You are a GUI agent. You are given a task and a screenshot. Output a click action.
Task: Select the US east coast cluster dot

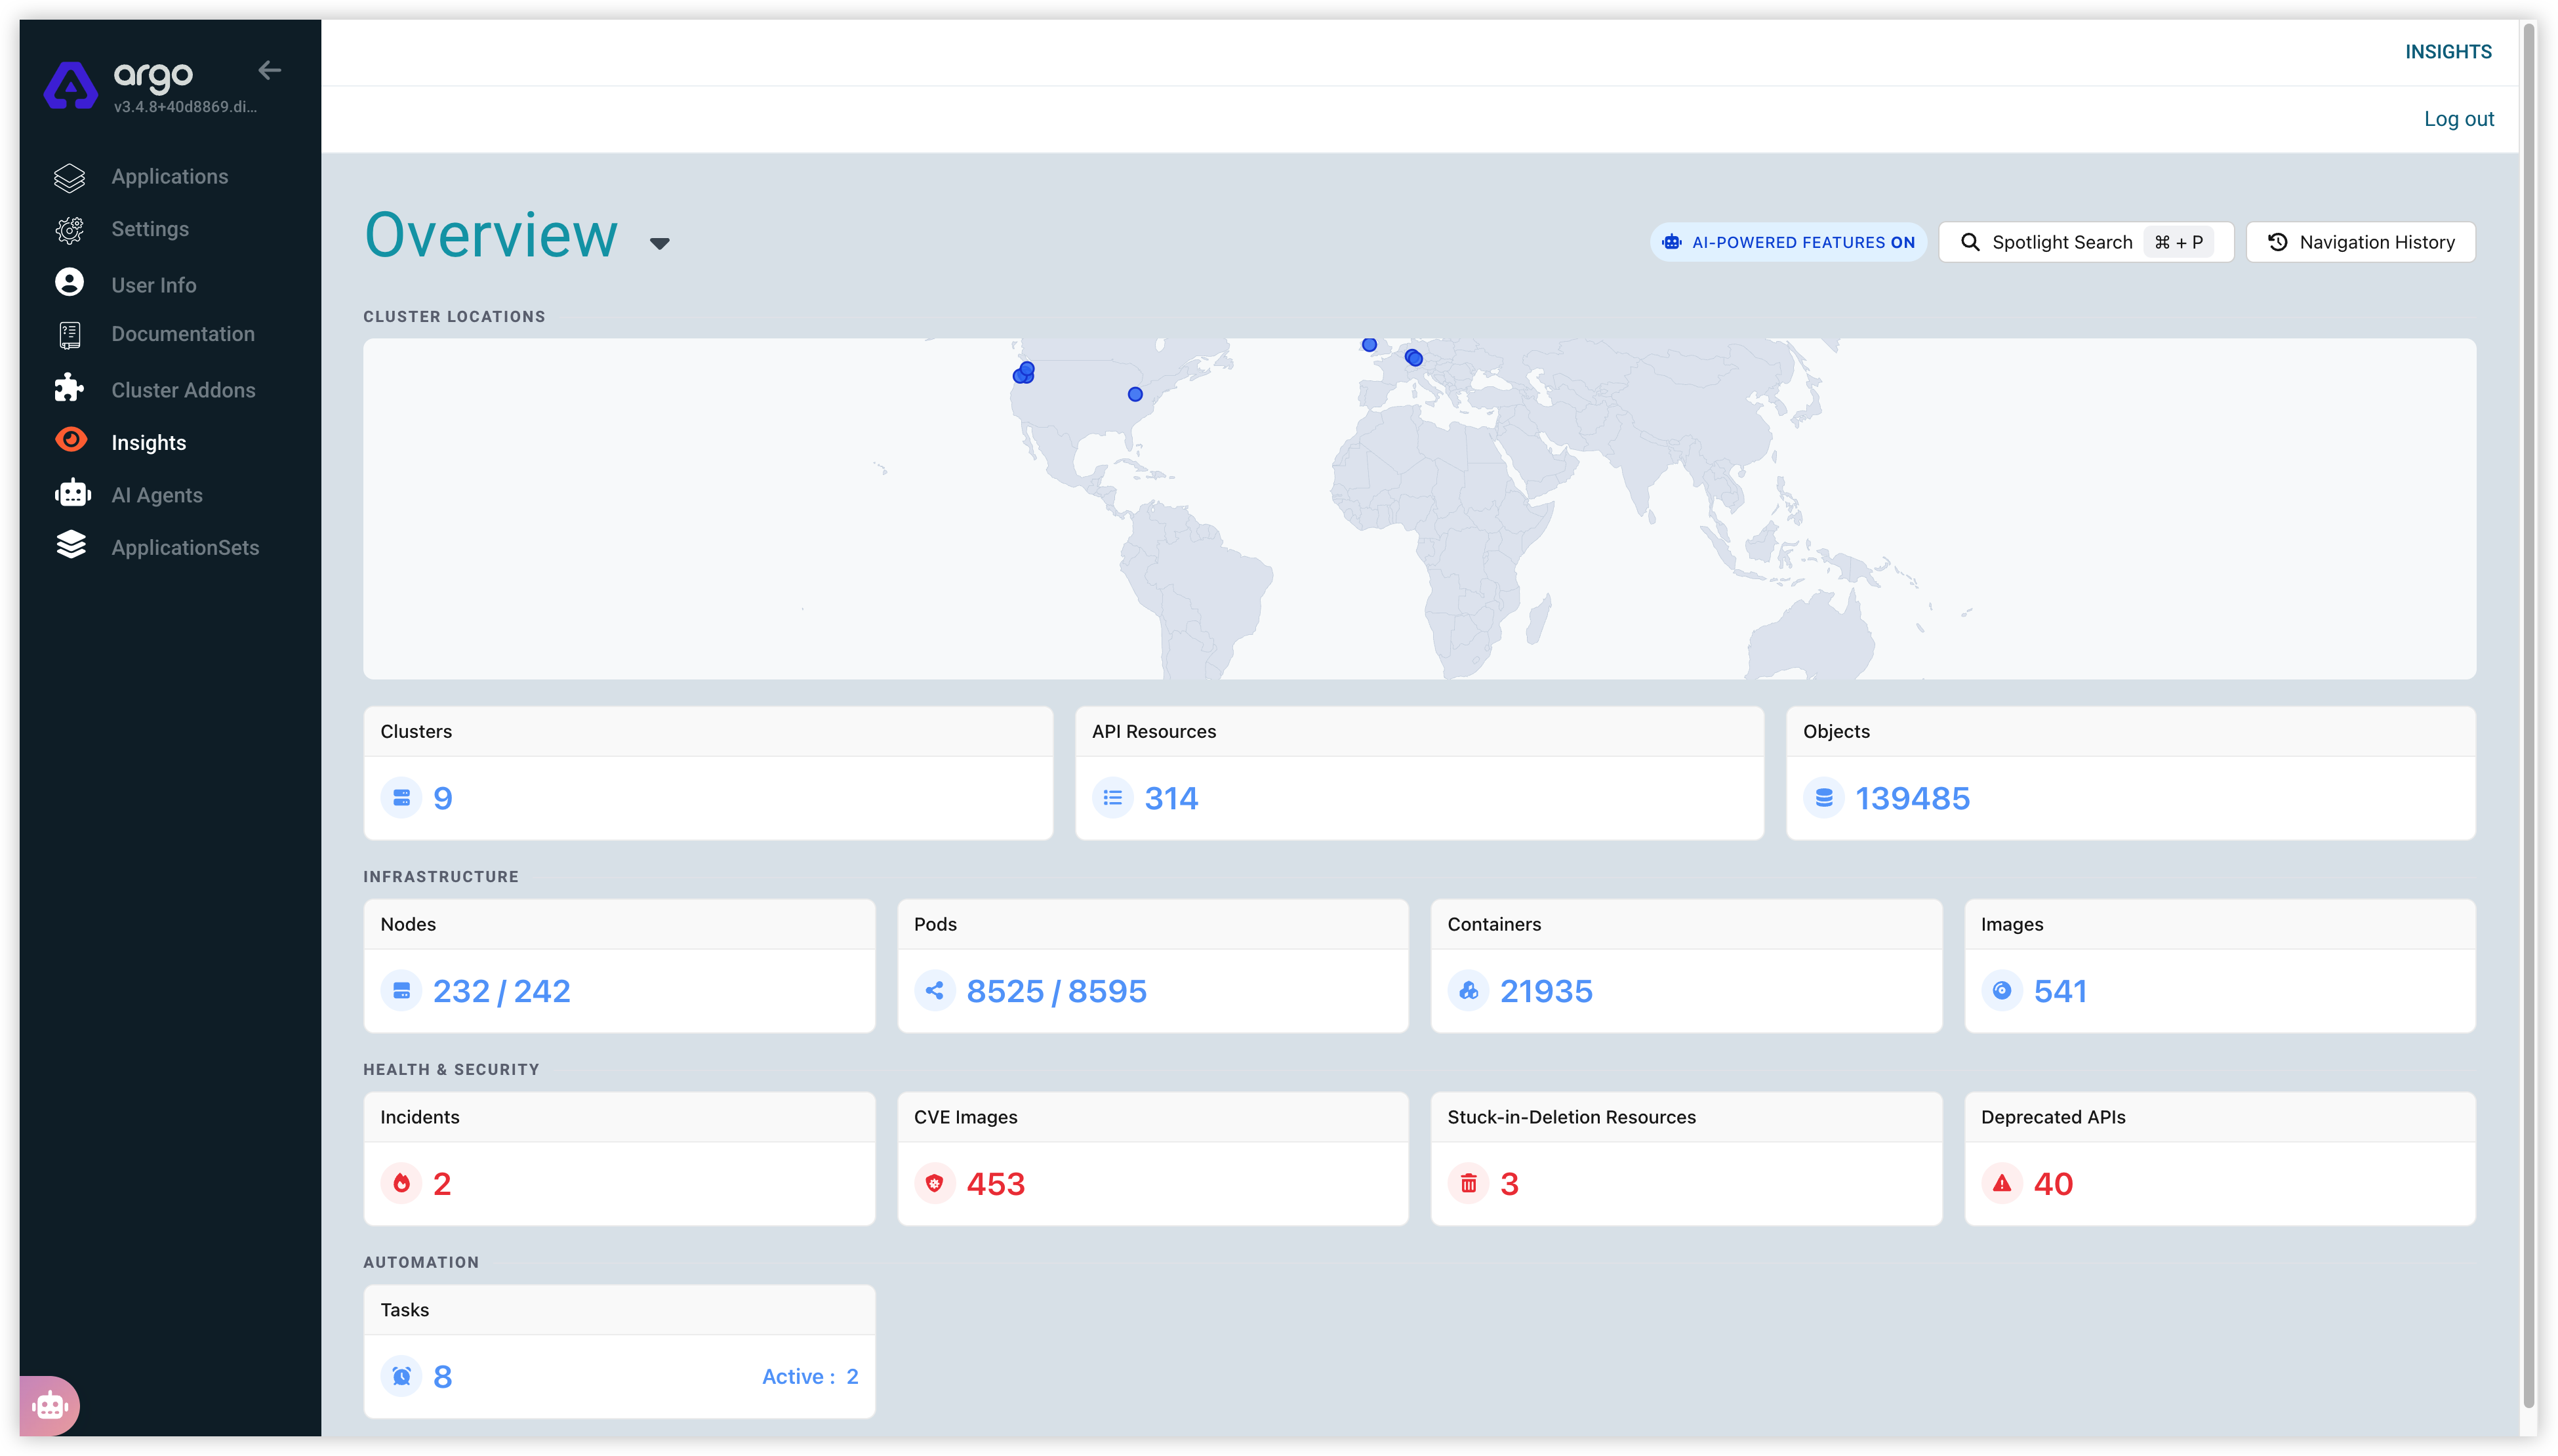pos(1134,394)
